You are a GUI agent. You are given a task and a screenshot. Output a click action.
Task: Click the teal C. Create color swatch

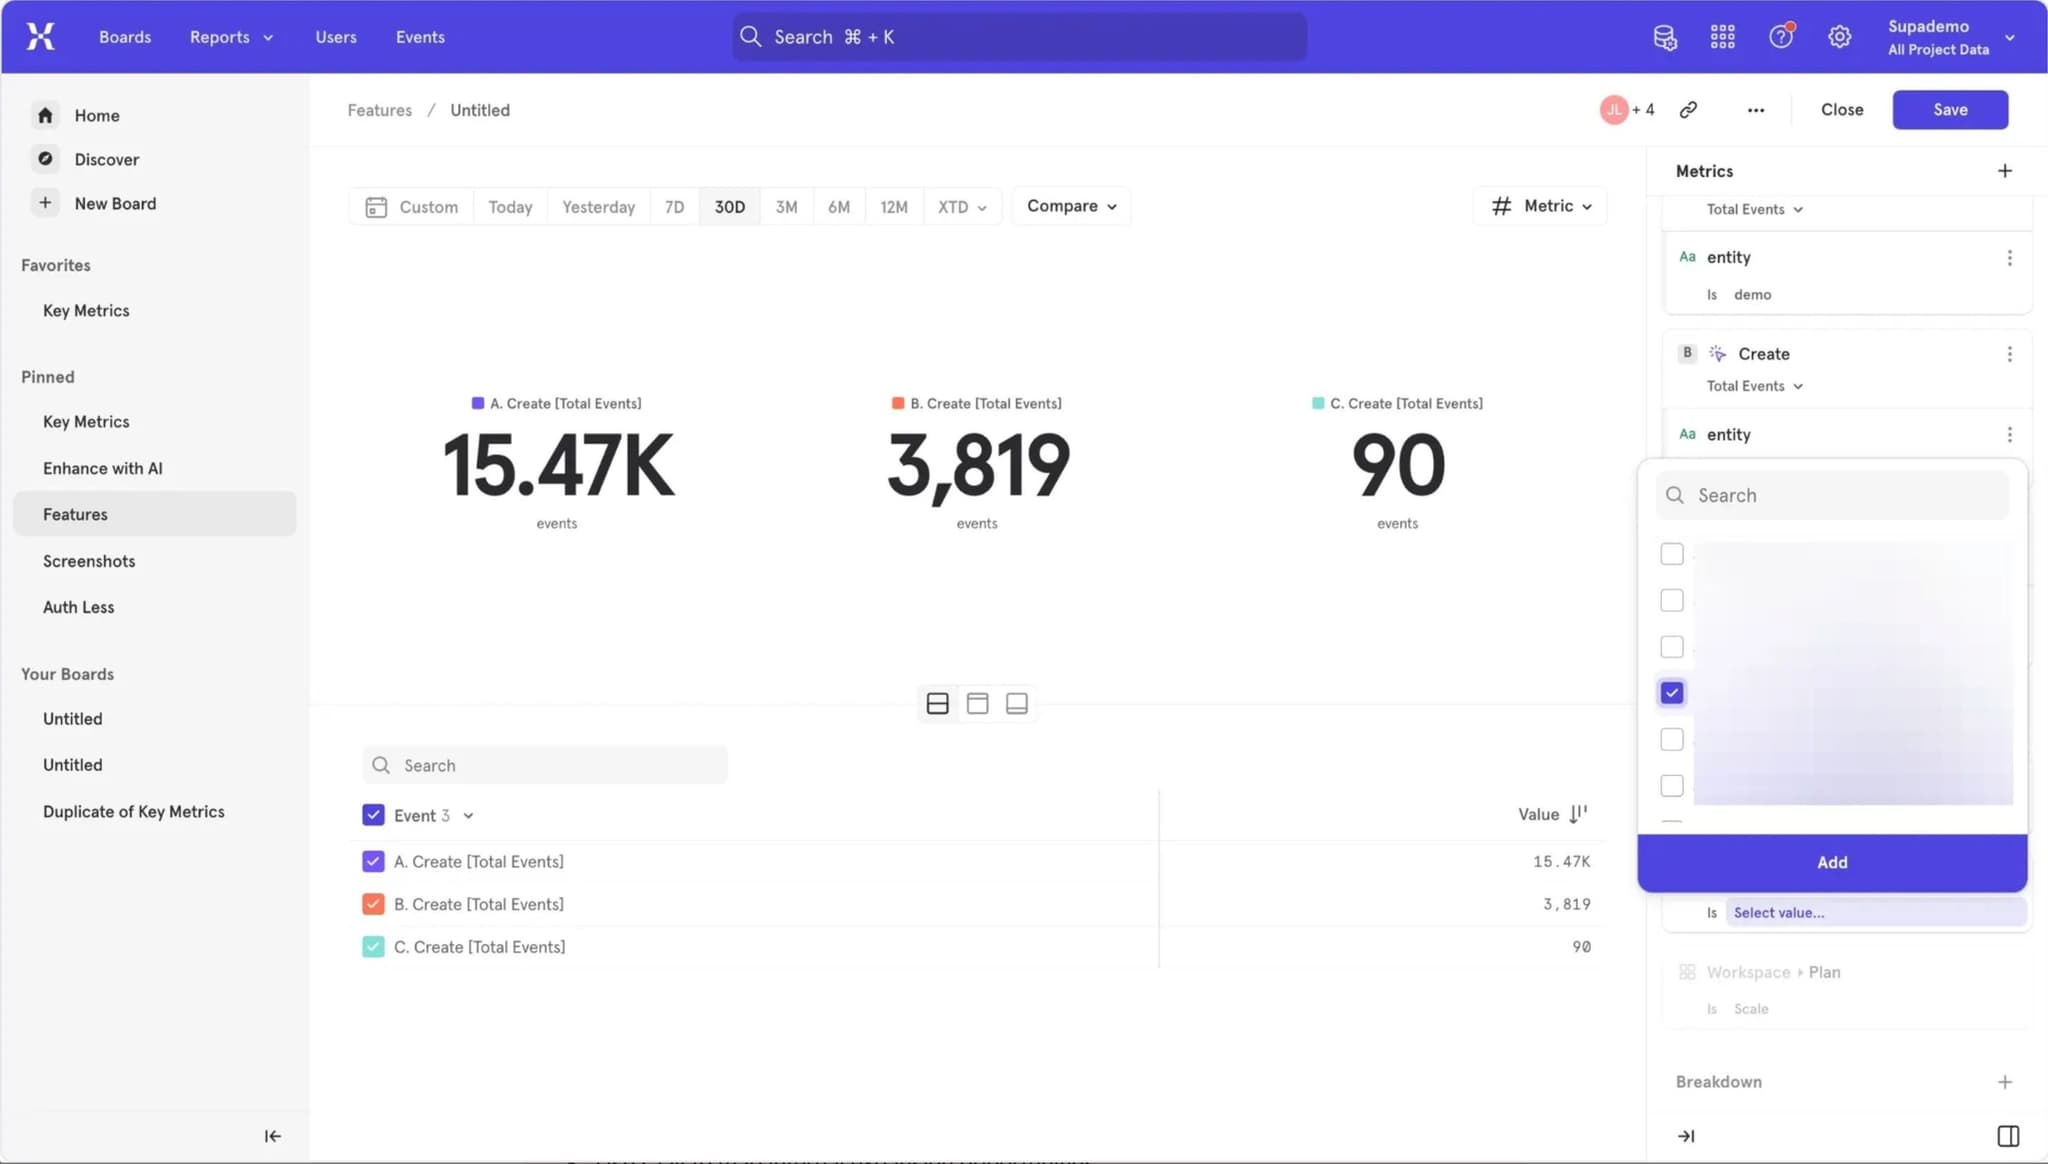(x=373, y=946)
